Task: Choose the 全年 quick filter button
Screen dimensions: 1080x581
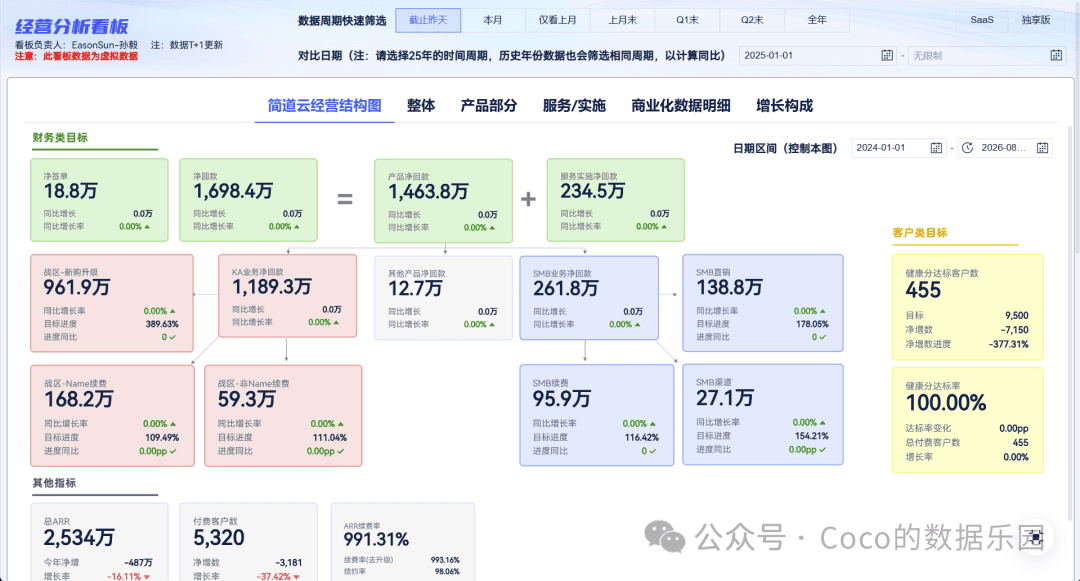Action: [x=817, y=20]
